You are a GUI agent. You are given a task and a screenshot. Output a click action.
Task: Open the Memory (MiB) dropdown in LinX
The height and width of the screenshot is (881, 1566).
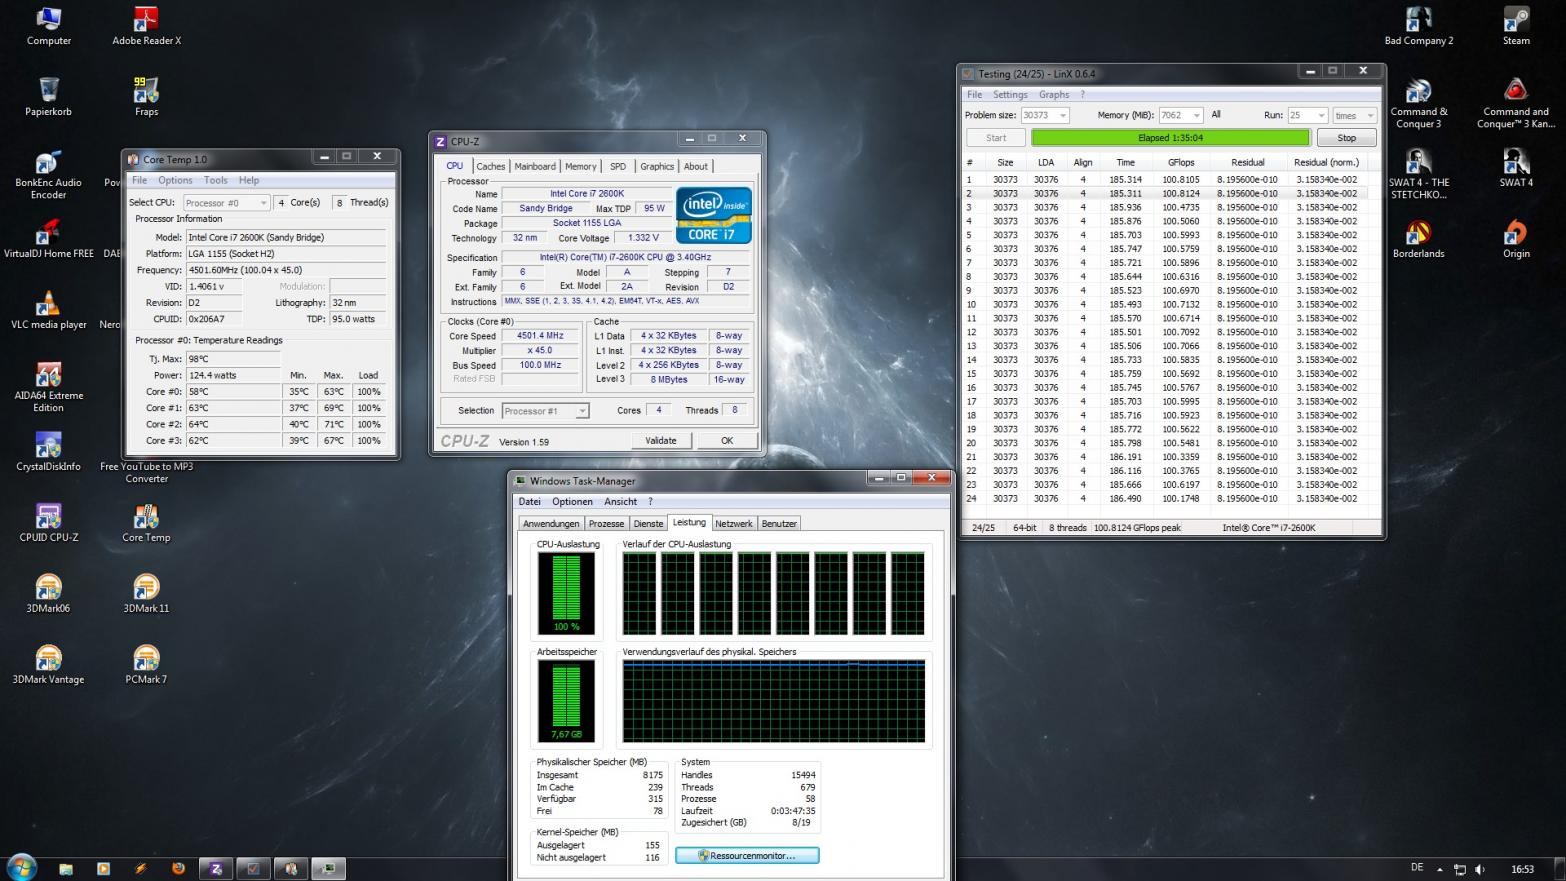(1196, 116)
